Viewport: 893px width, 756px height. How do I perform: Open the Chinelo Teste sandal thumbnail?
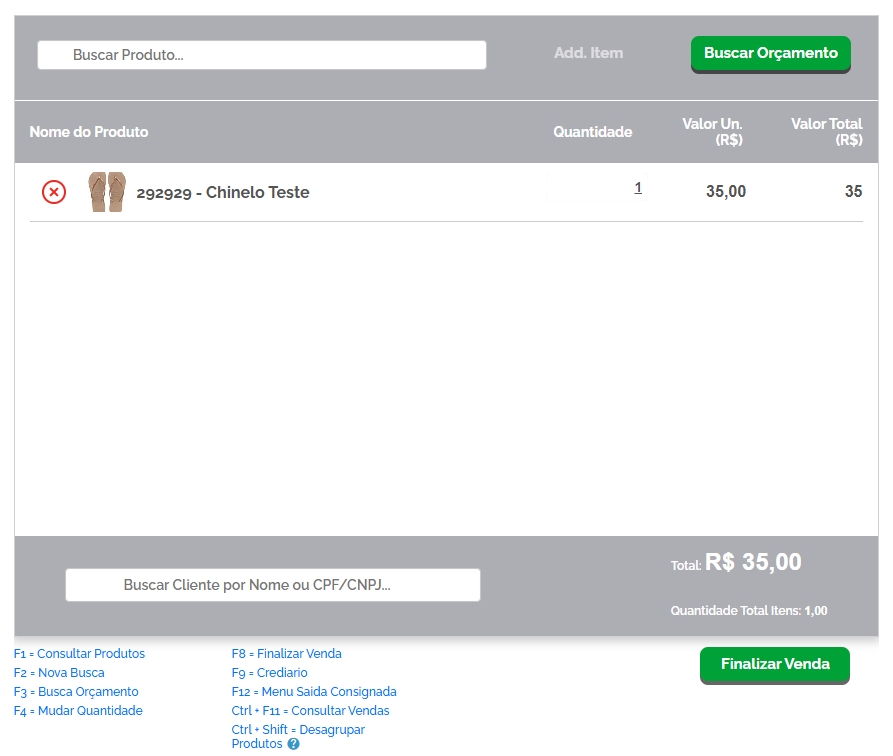[x=107, y=192]
